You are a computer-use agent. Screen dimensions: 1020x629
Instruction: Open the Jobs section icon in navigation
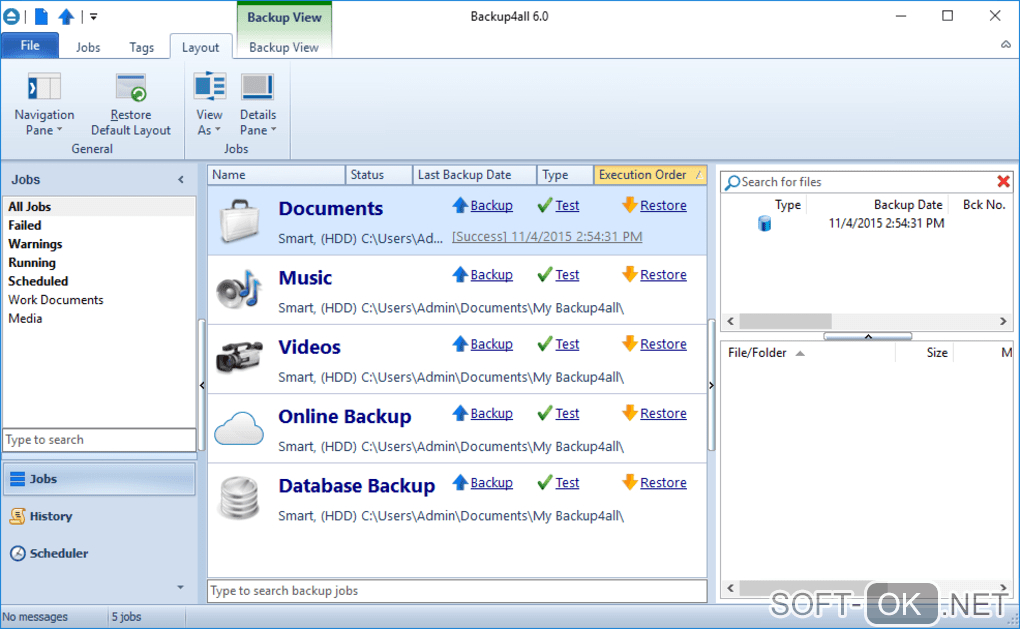pyautogui.click(x=18, y=479)
